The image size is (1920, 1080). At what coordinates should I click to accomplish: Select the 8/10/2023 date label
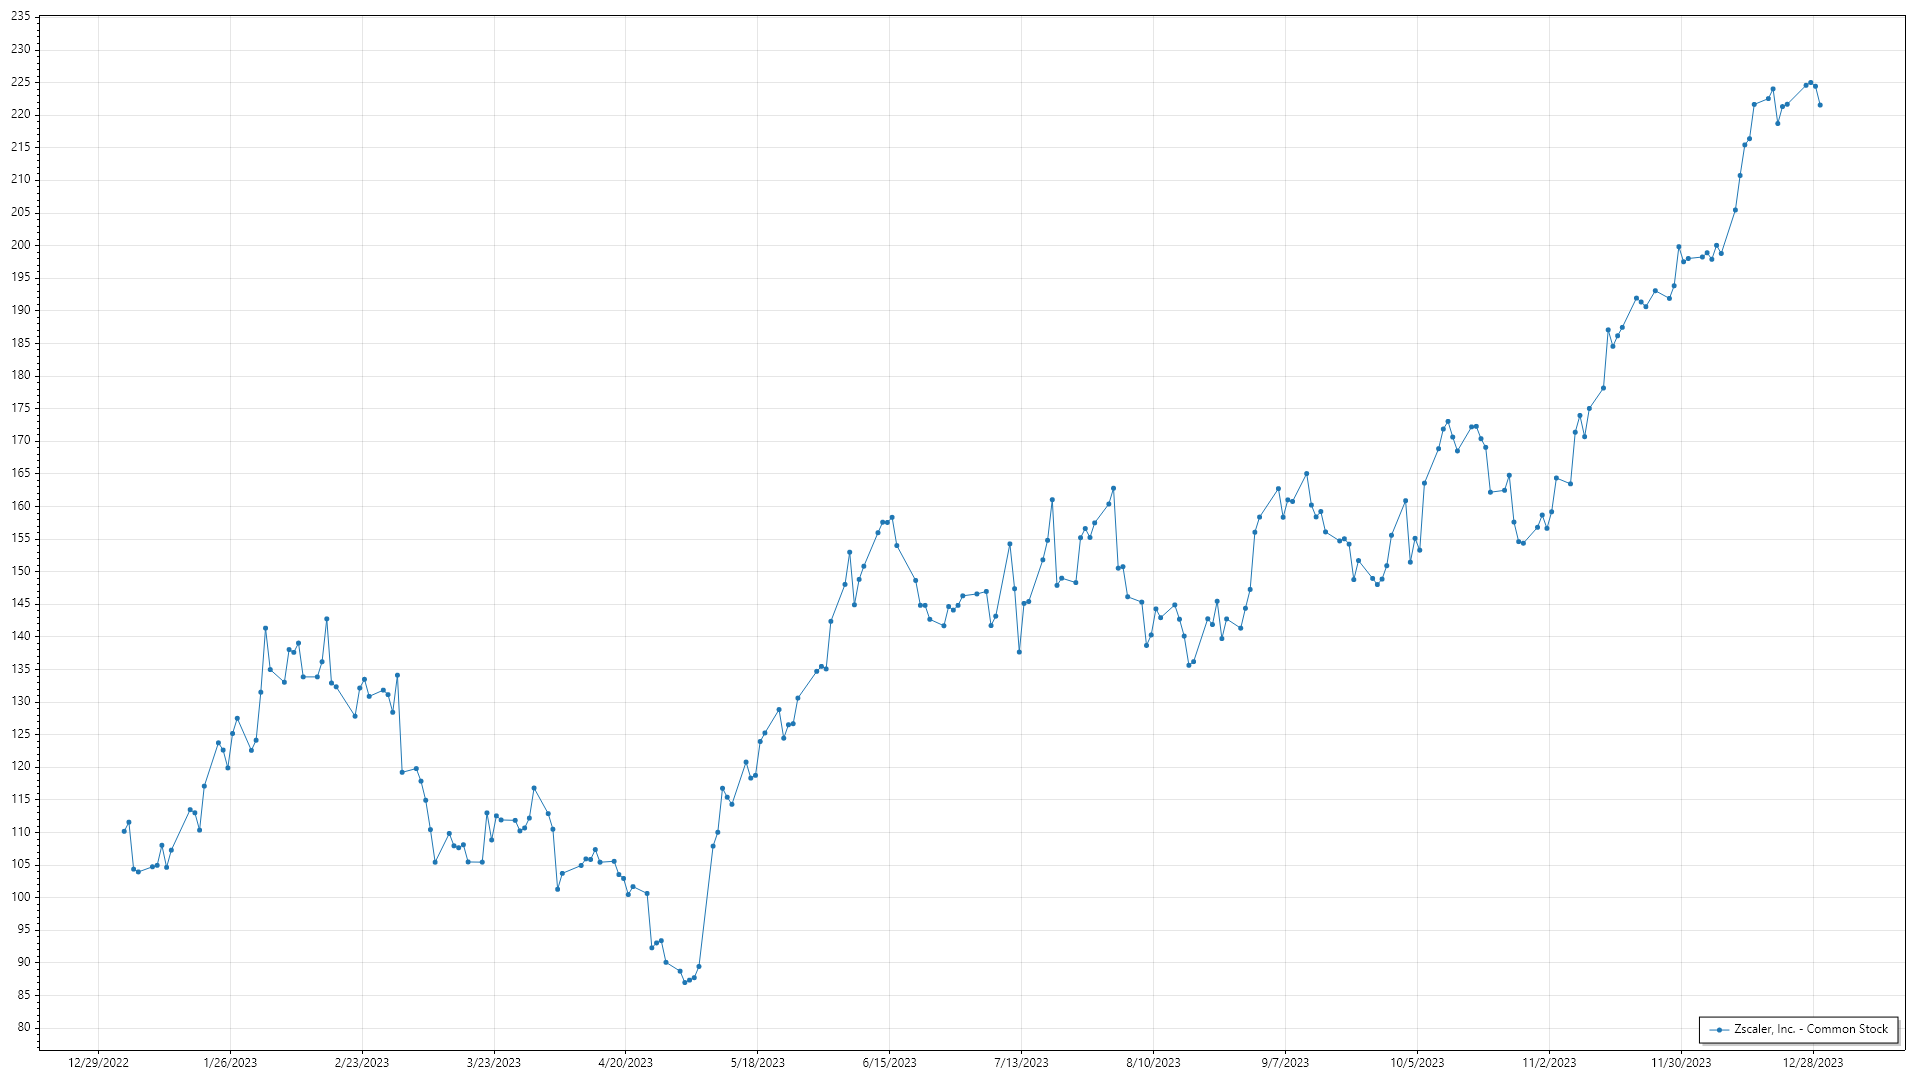1153,1063
